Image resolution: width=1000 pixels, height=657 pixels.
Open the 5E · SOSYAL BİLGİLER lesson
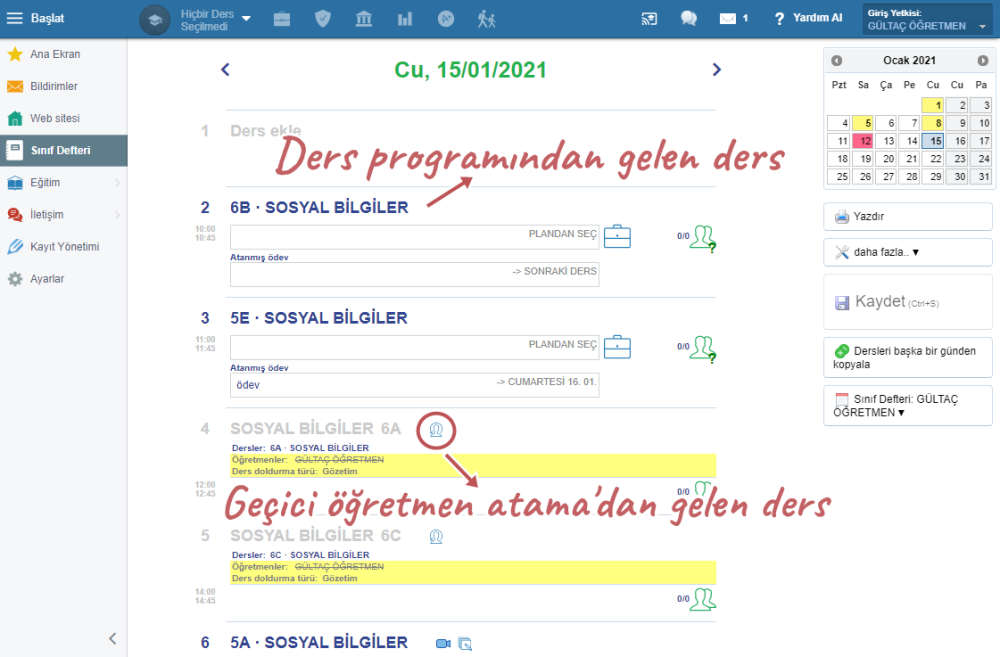point(319,318)
